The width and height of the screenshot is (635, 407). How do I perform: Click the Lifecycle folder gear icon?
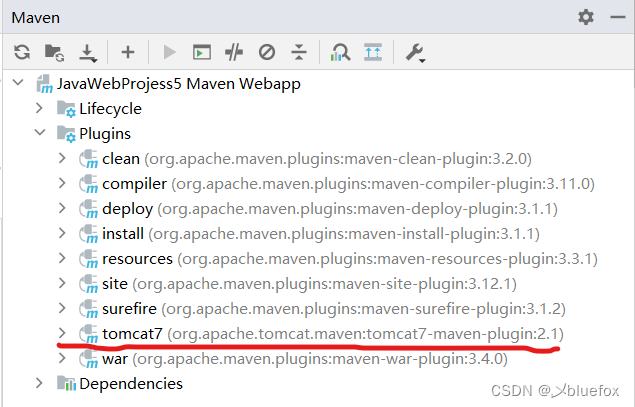66,109
